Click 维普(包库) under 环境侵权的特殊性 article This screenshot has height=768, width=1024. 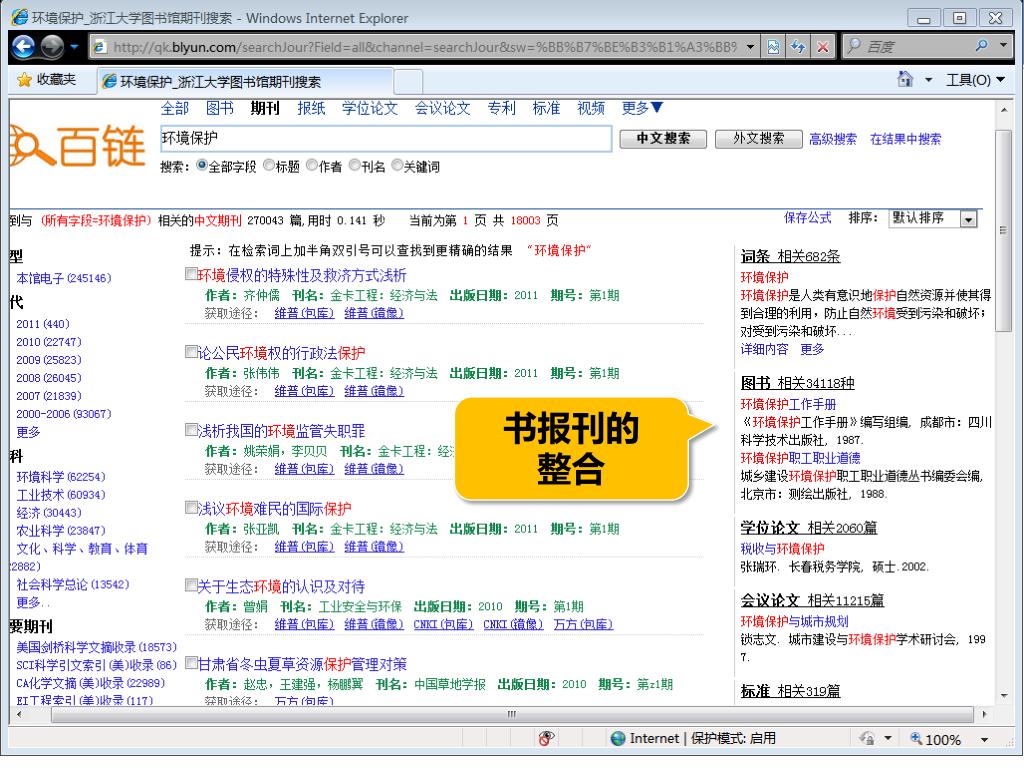tap(304, 313)
